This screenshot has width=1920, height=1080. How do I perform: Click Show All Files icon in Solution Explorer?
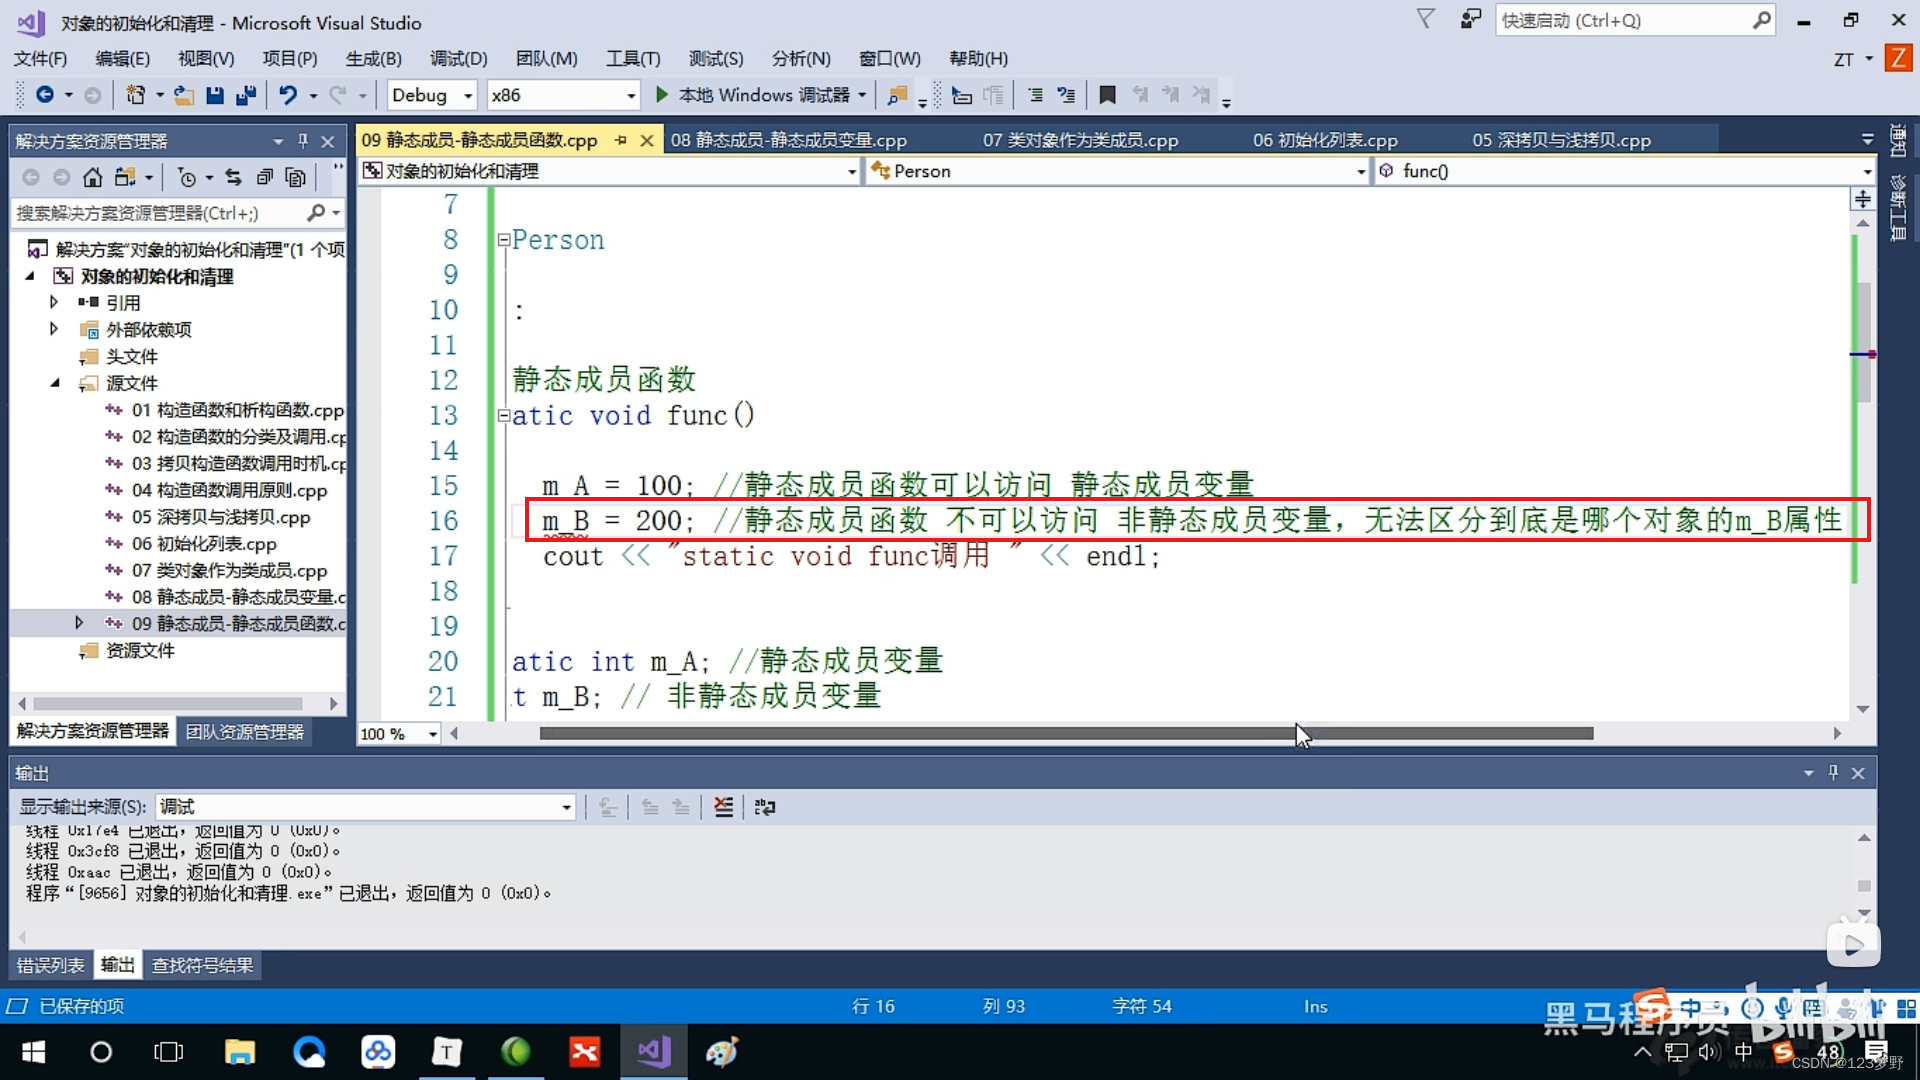point(295,177)
